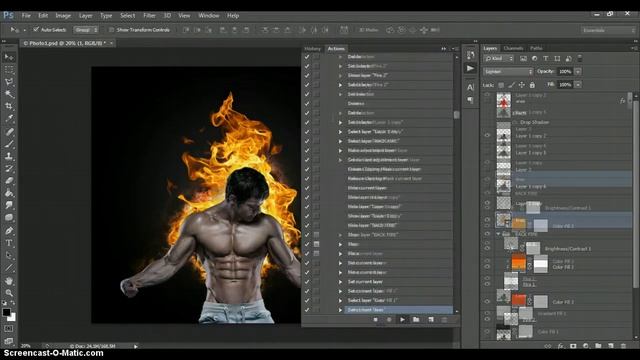
Task: Expand the Select layer "Color Fill 1" step
Action: click(x=340, y=300)
